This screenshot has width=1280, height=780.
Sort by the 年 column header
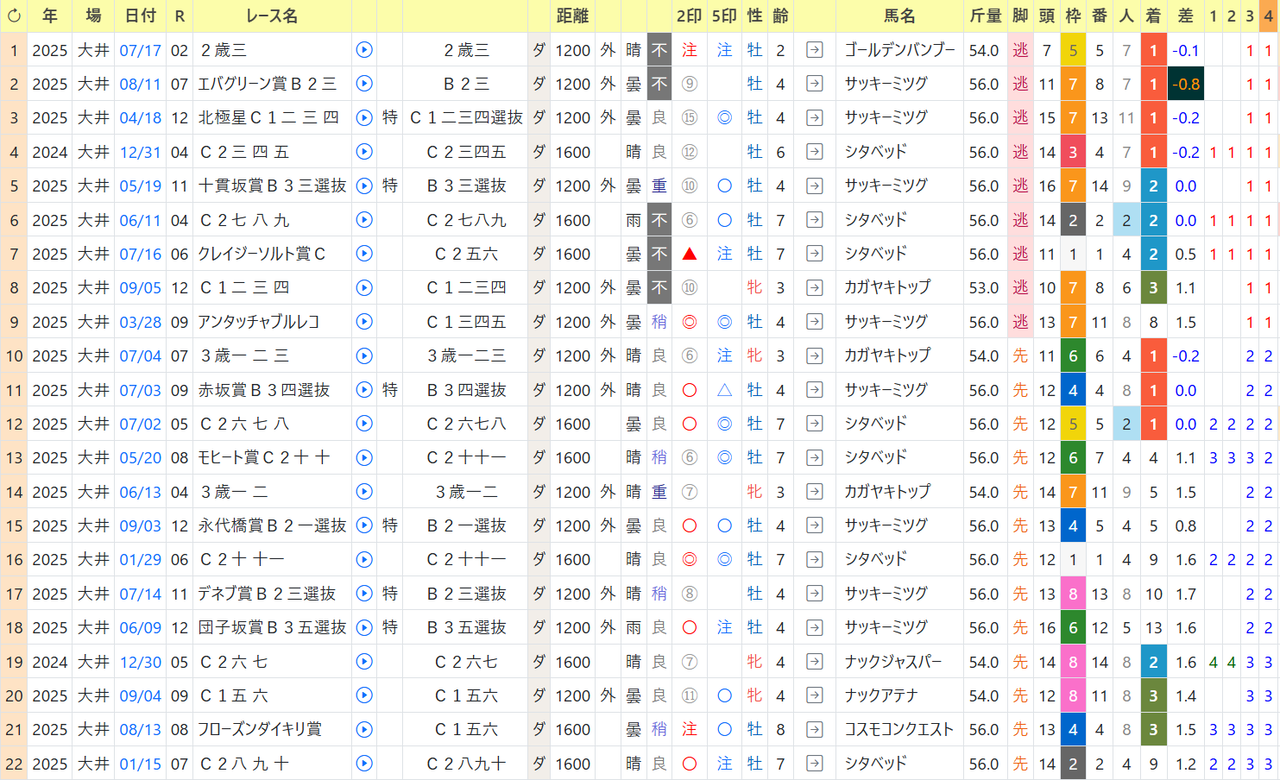(x=50, y=16)
